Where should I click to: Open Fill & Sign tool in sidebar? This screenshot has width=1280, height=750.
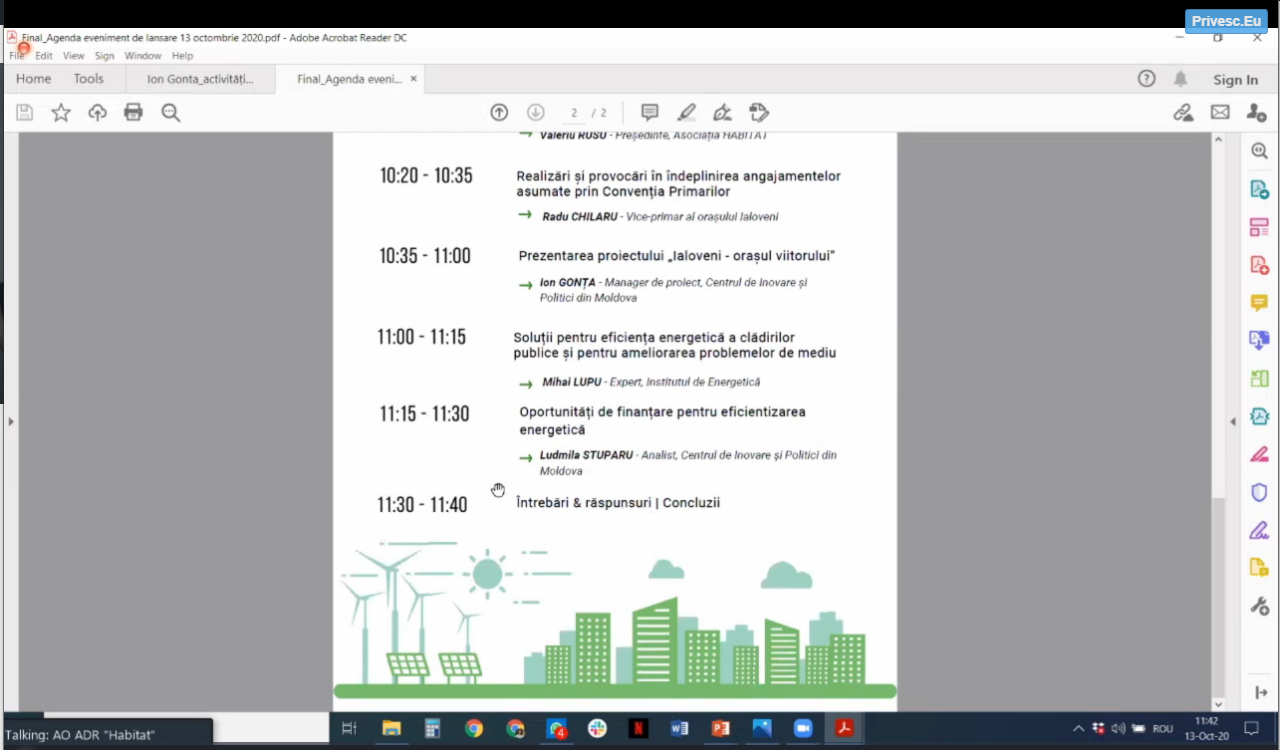[1259, 530]
